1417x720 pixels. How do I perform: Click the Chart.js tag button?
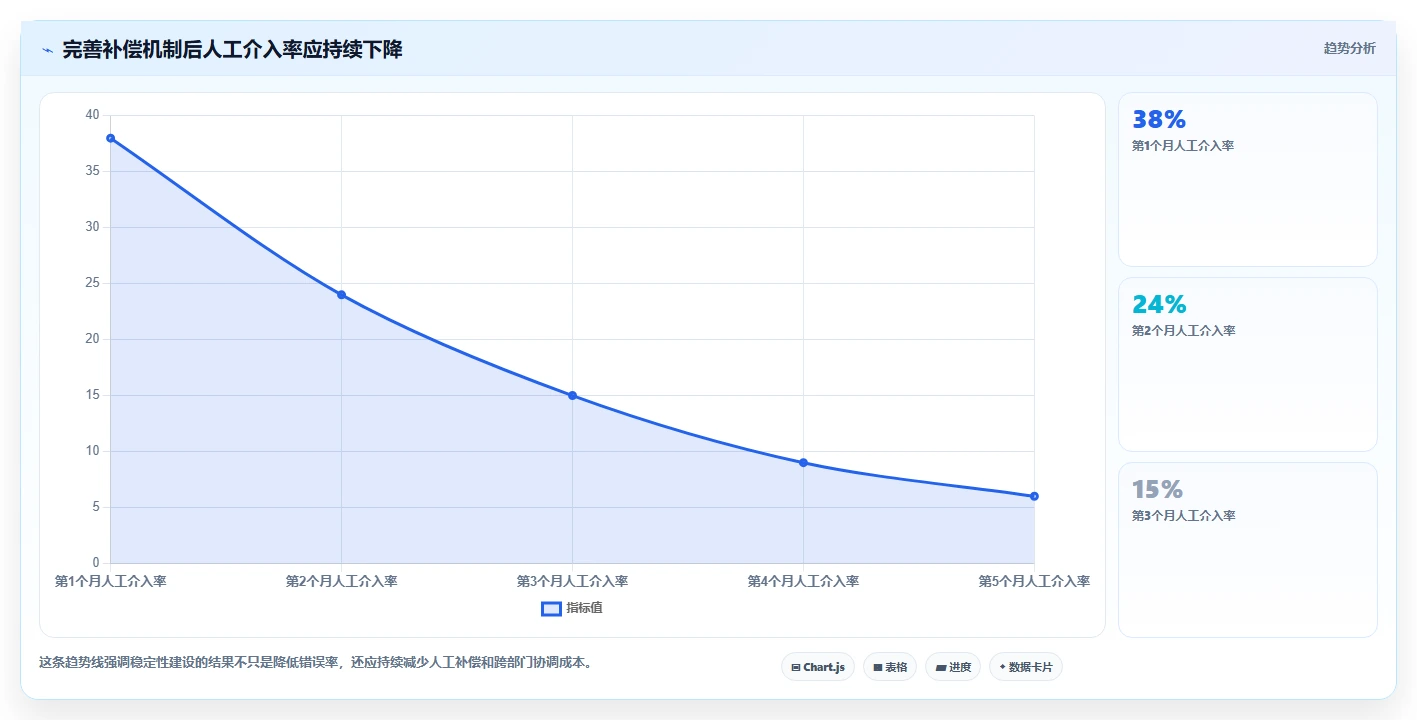click(x=818, y=667)
